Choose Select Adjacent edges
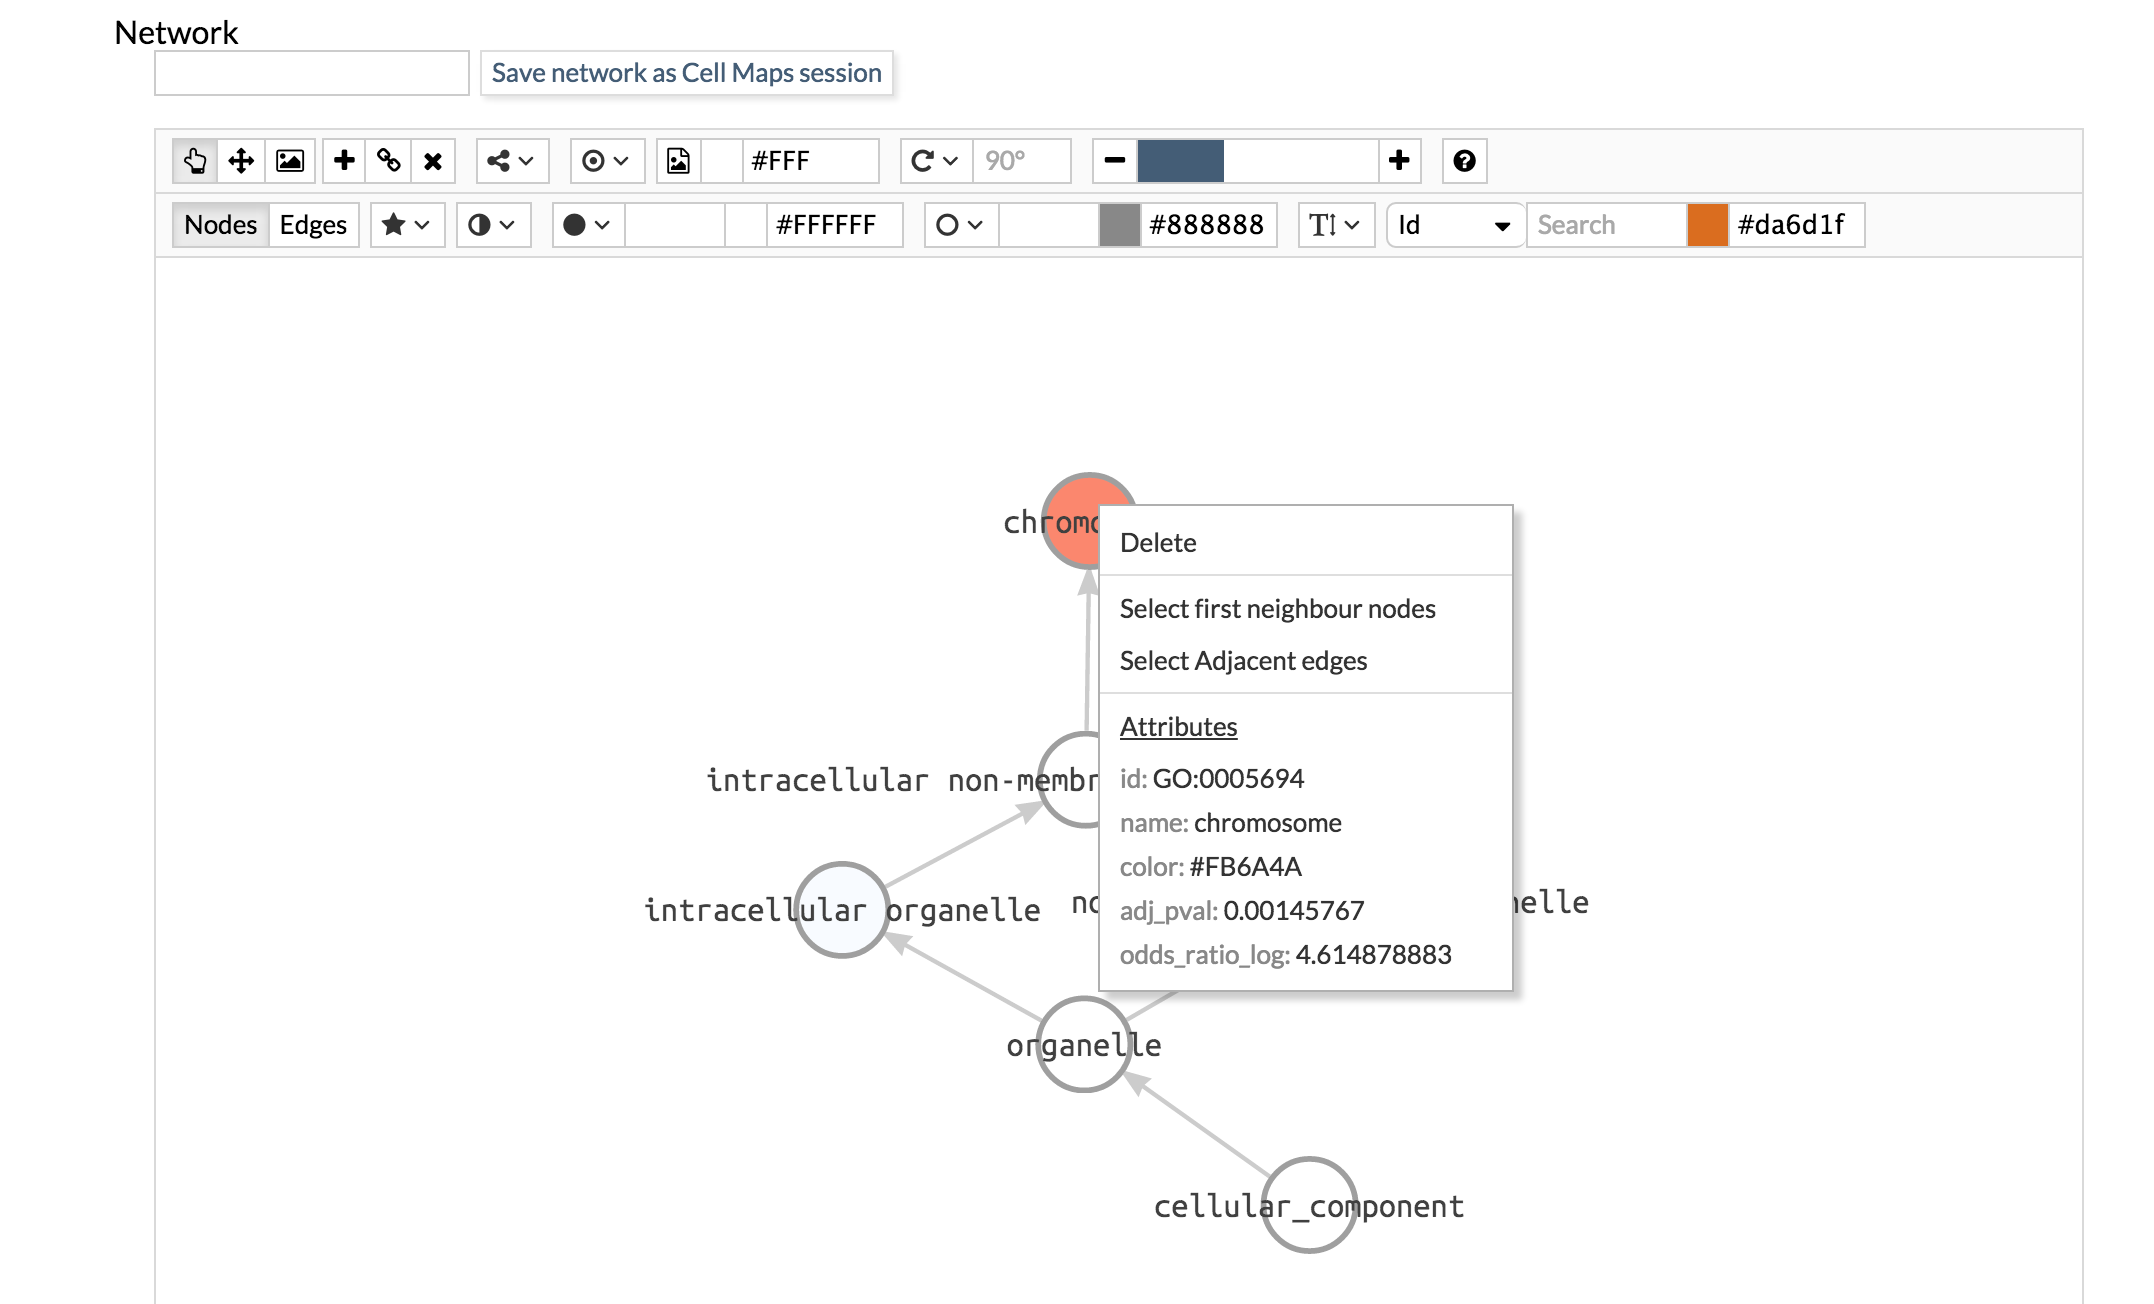2154x1304 pixels. click(1306, 661)
